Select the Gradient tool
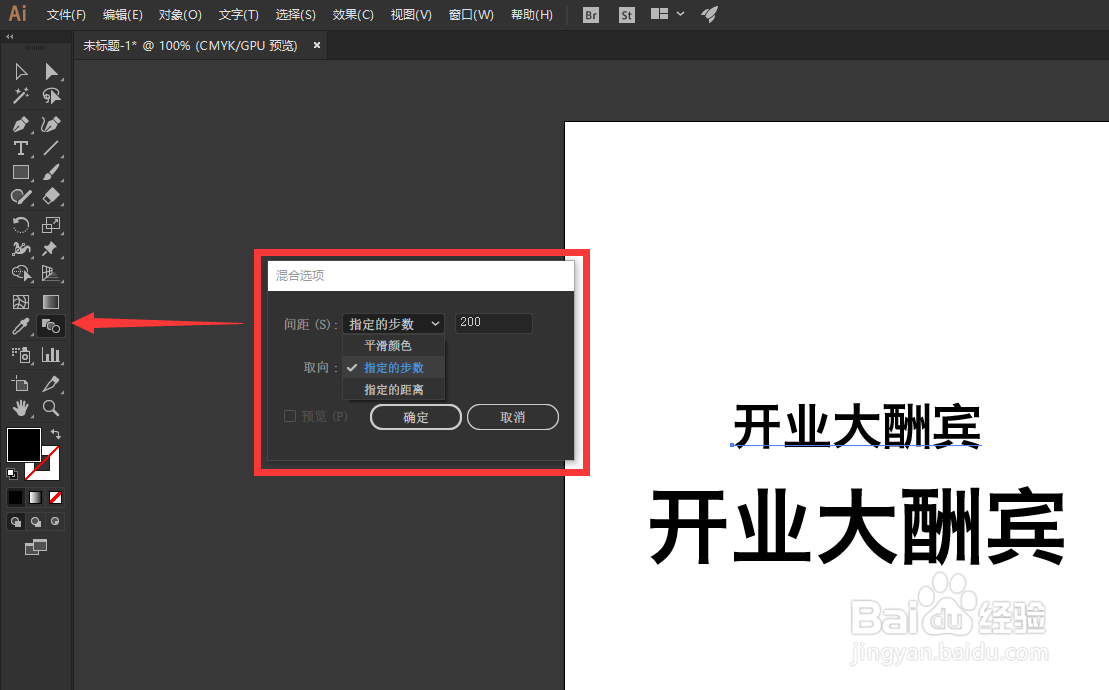 tap(50, 301)
